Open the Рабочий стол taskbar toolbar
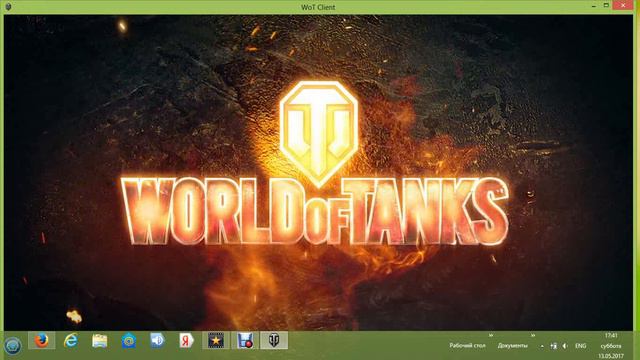Screen dimensions: 640x360 point(467,346)
